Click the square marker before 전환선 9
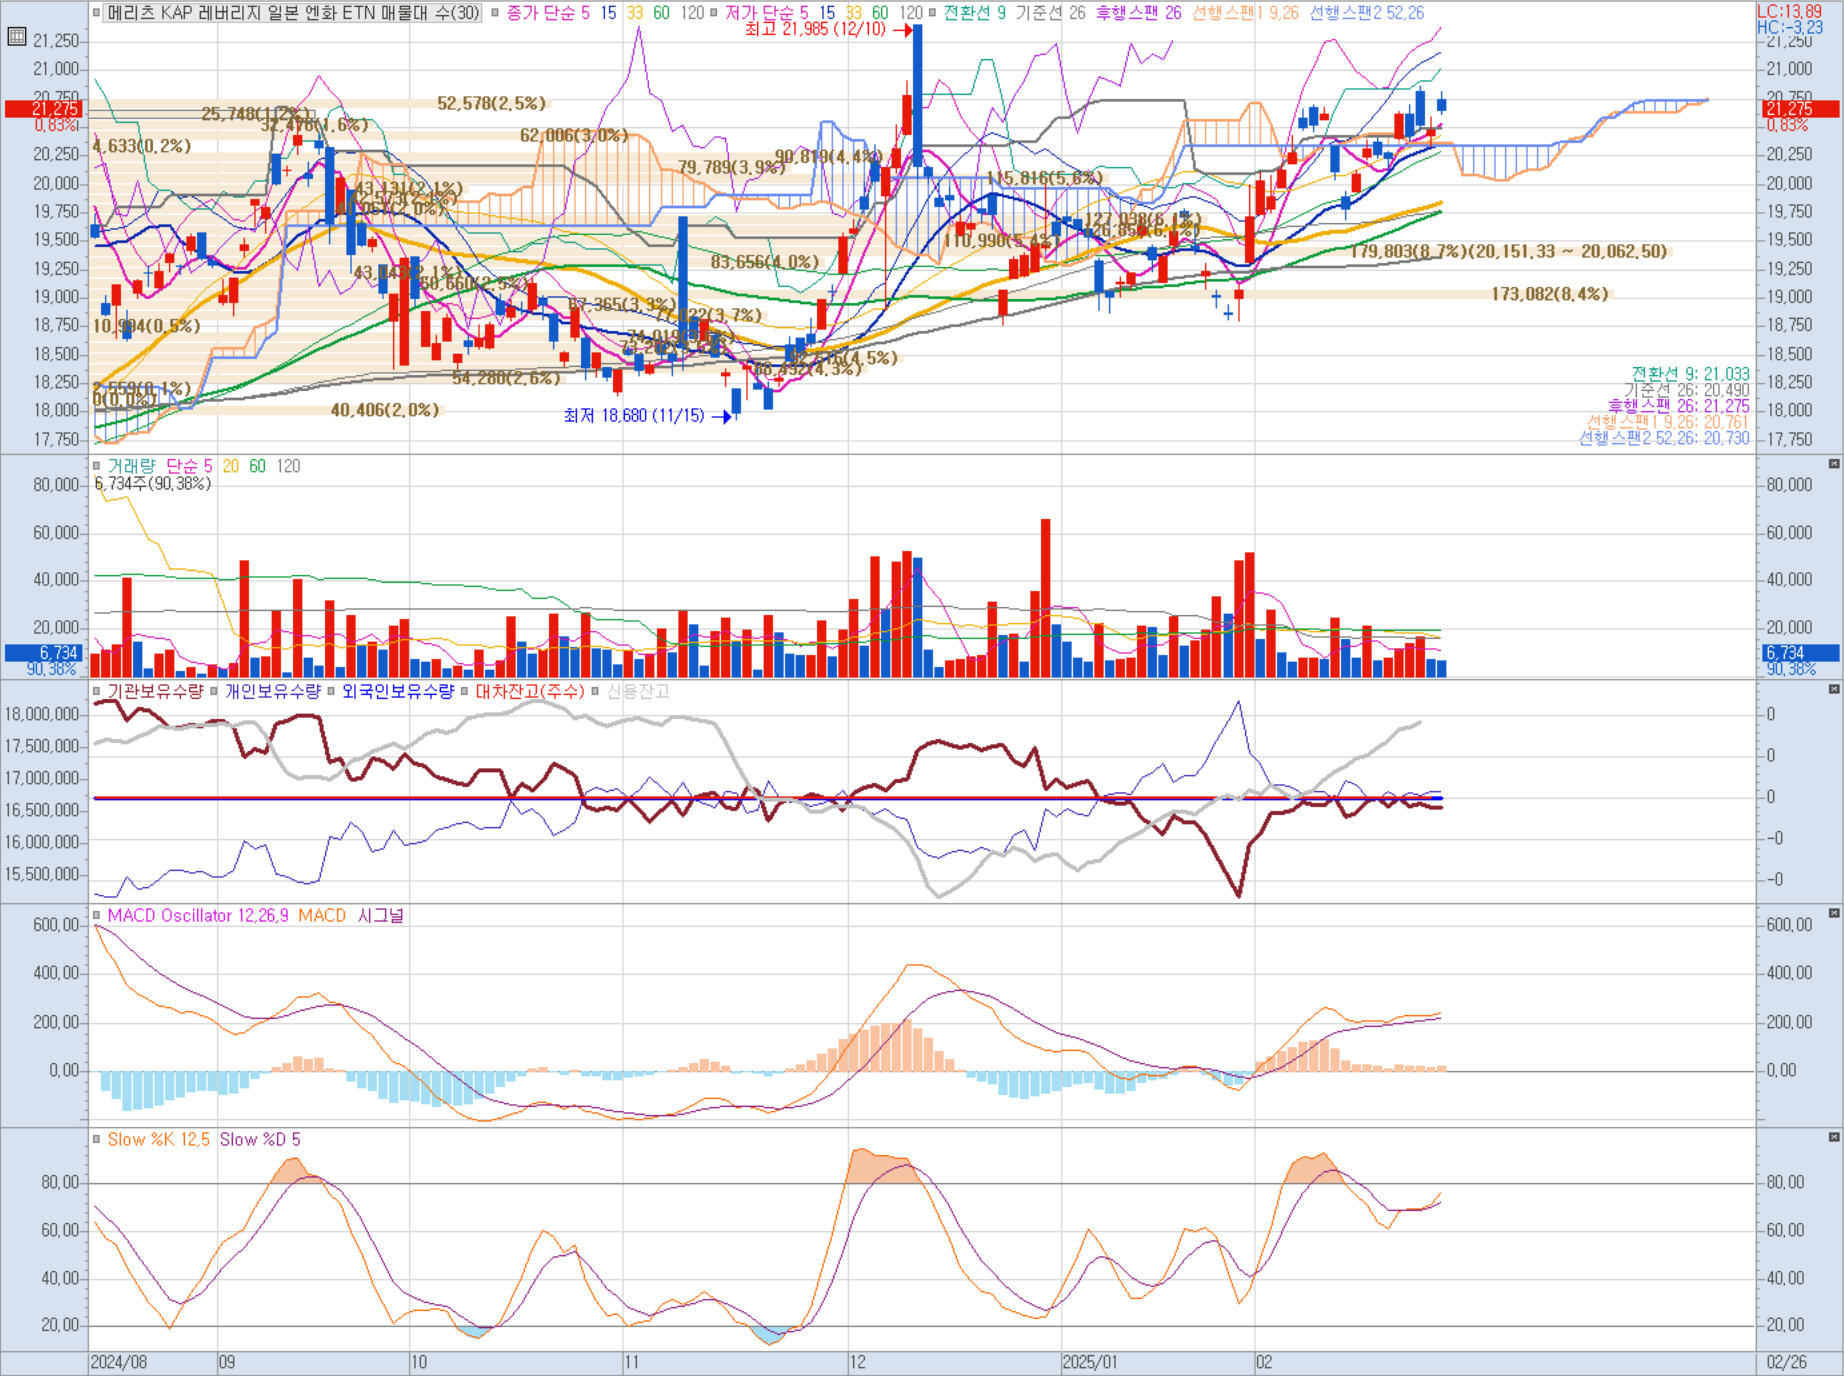The width and height of the screenshot is (1844, 1376). click(x=933, y=13)
